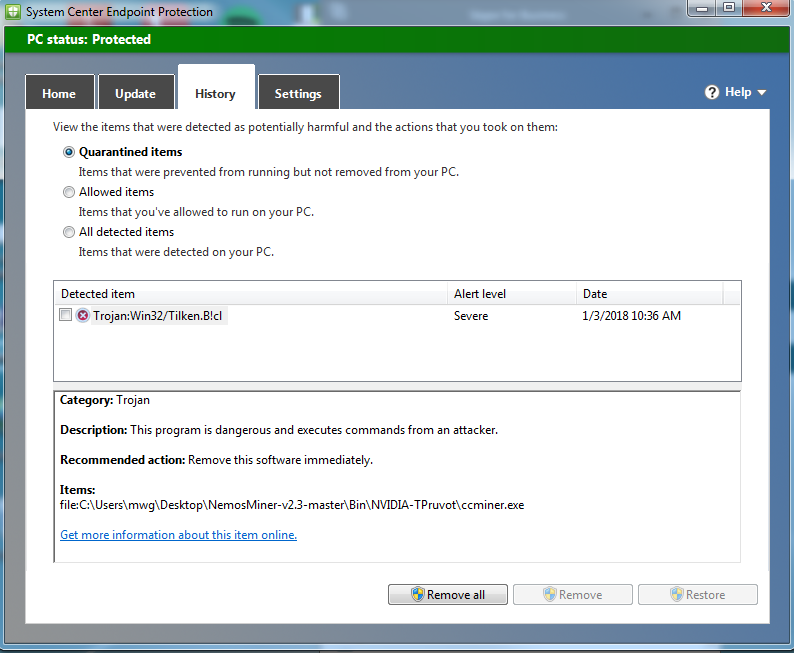794x653 pixels.
Task: Go to the Settings tab
Action: tap(298, 92)
